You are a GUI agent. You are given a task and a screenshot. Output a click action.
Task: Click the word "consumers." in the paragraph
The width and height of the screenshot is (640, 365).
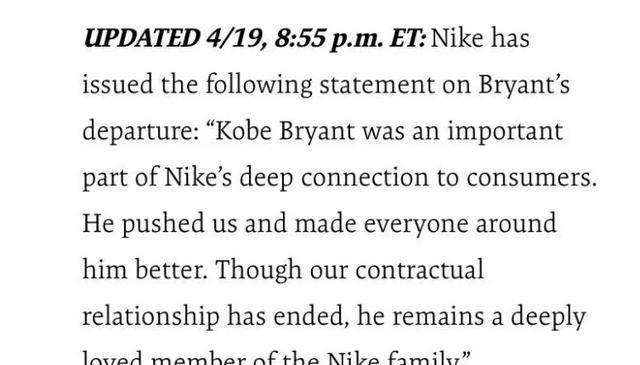pos(532,178)
